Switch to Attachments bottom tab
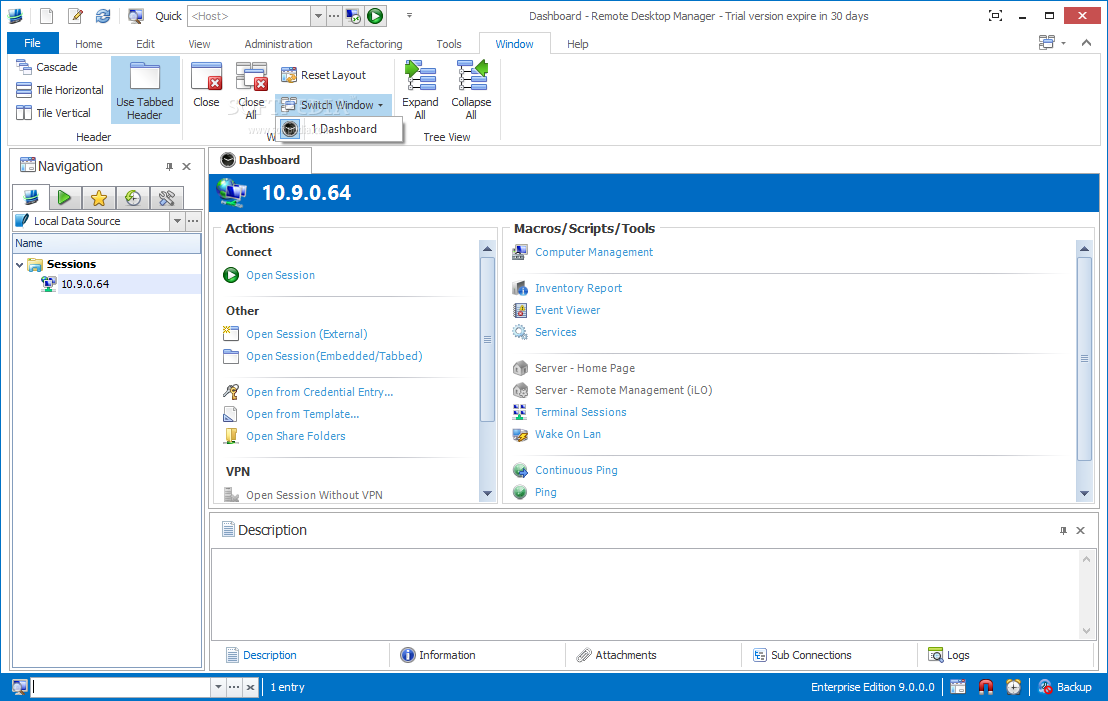1108x701 pixels. coord(616,655)
